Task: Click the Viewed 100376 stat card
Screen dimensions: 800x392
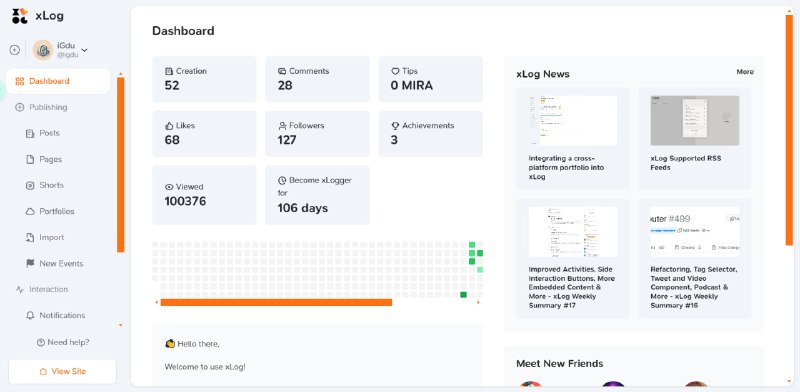Action: [x=204, y=195]
